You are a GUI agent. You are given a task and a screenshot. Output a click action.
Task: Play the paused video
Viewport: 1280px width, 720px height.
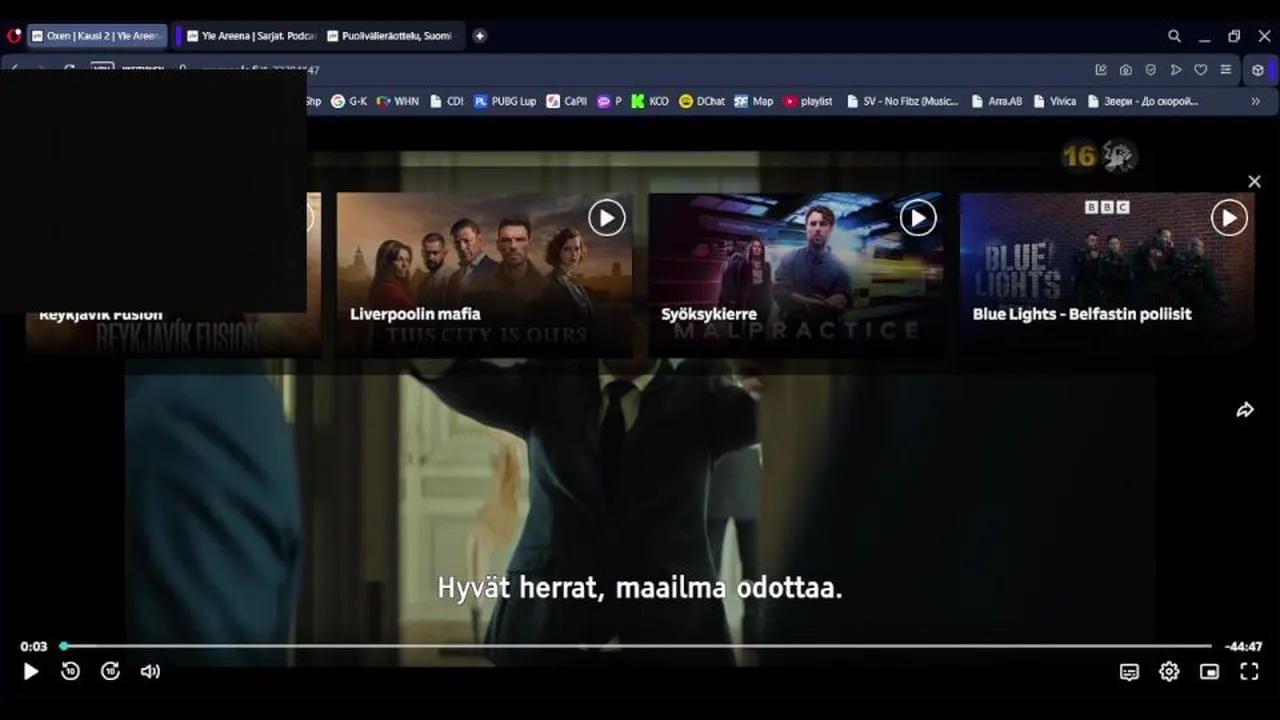[31, 672]
